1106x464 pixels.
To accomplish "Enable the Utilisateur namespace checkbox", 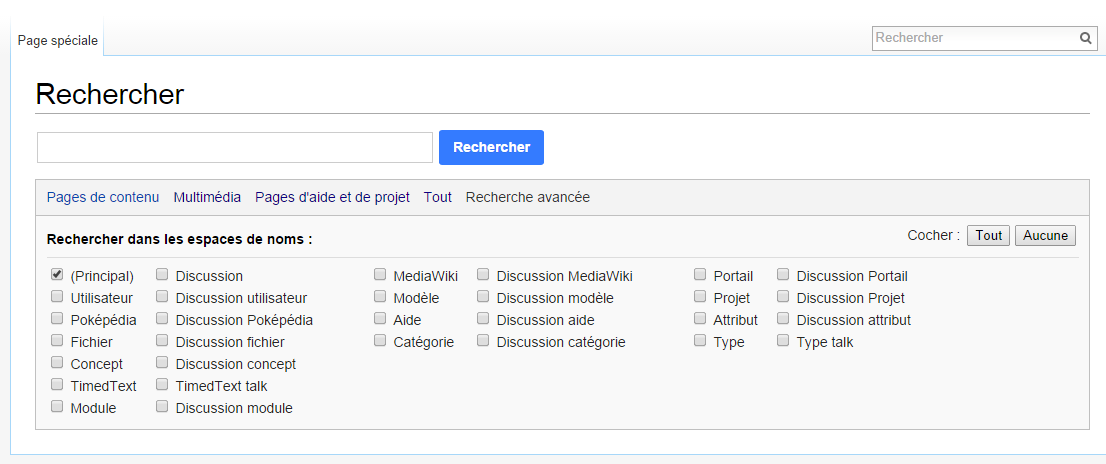I will tap(57, 296).
